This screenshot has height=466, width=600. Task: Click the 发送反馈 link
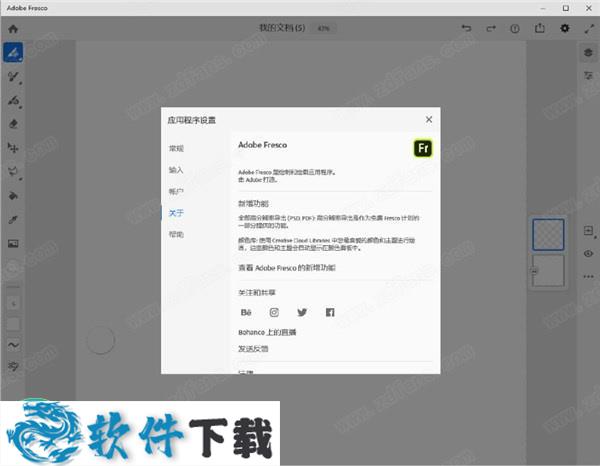point(253,349)
